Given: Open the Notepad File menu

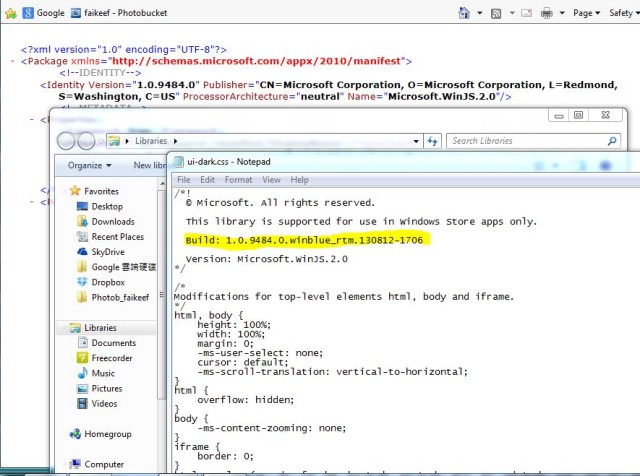Looking at the screenshot, I should coord(184,180).
